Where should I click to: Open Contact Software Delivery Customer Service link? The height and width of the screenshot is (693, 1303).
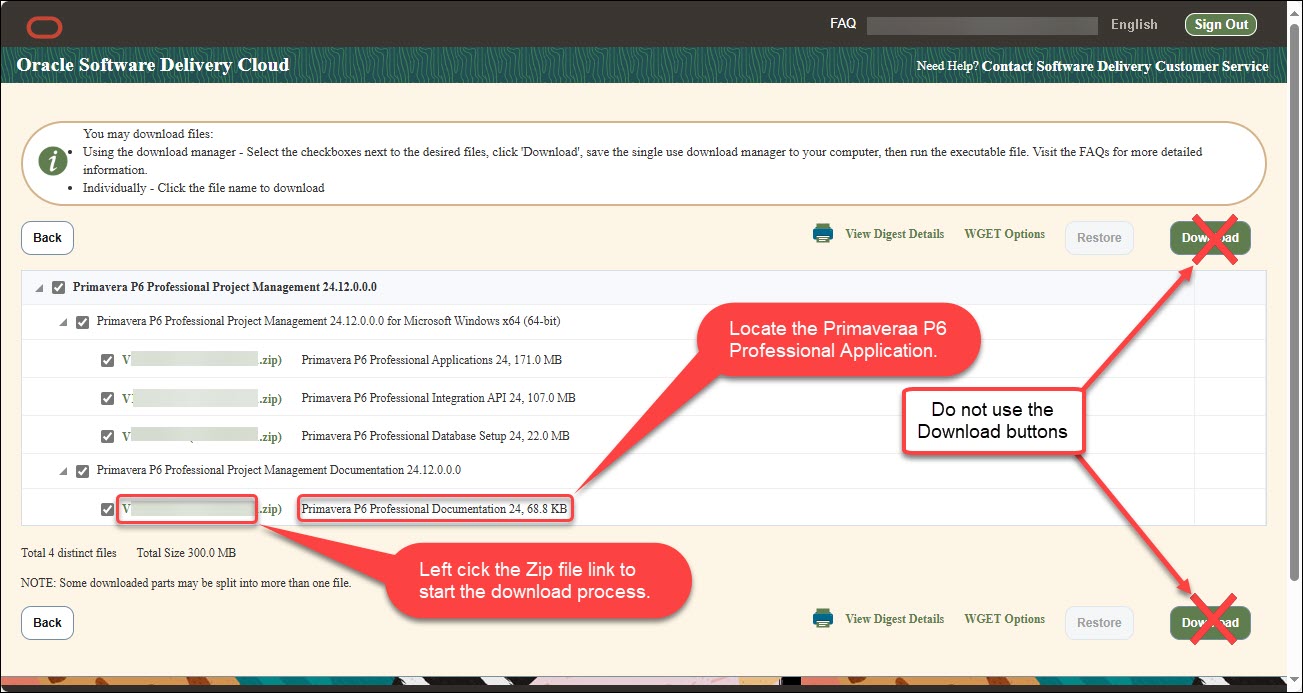point(1125,66)
